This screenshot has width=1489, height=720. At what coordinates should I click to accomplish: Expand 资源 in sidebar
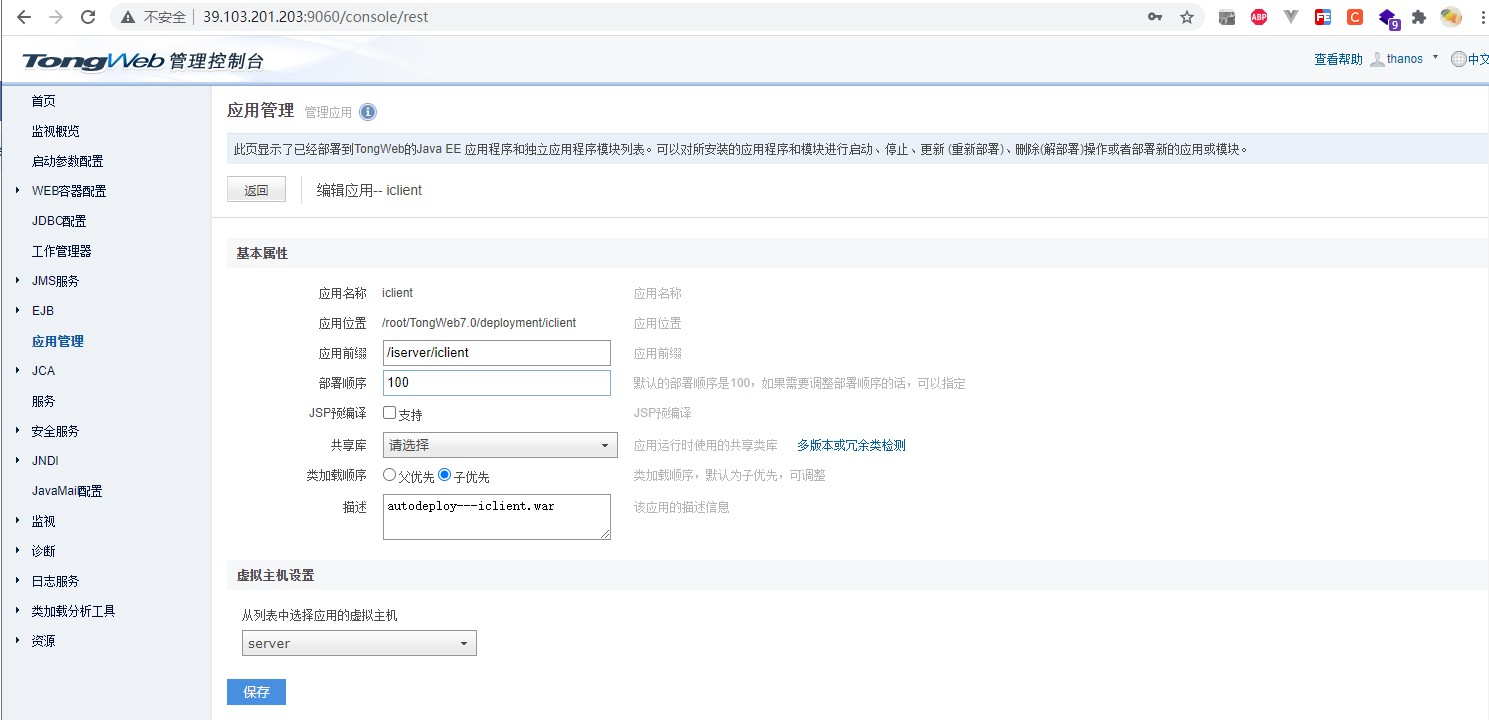click(x=18, y=640)
